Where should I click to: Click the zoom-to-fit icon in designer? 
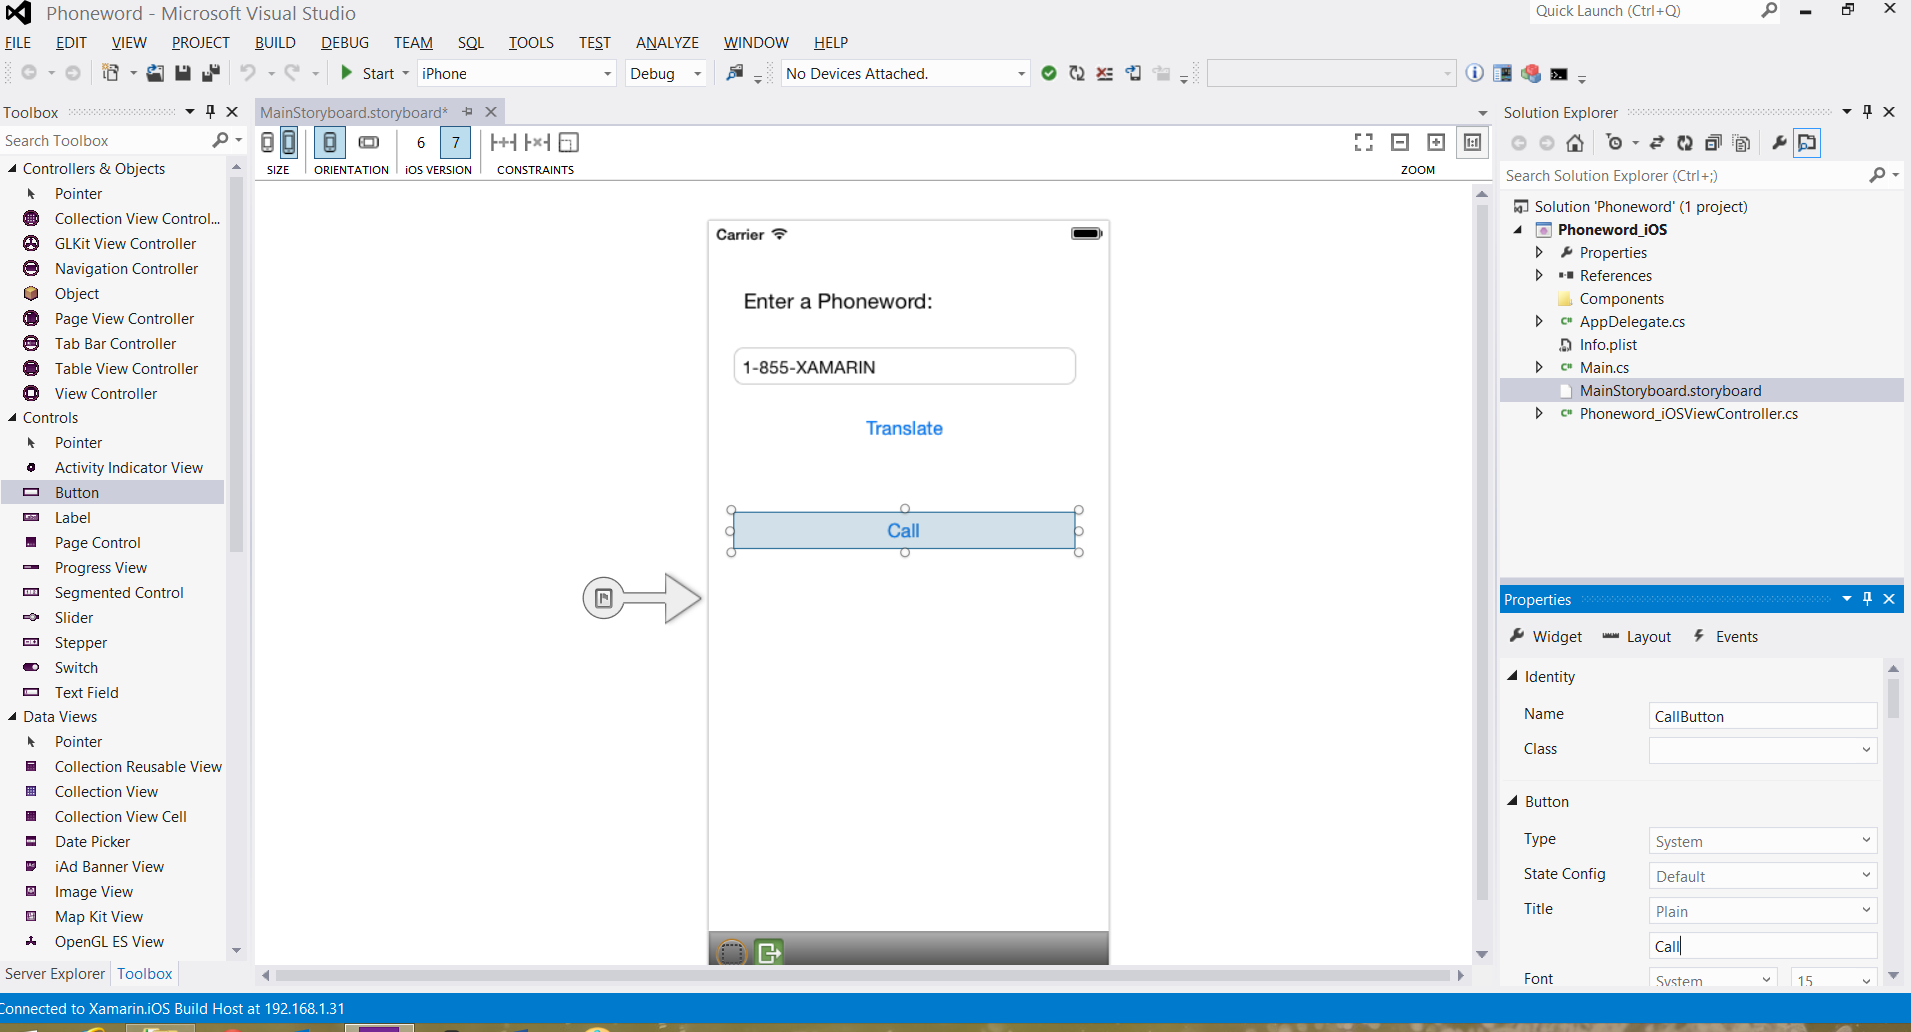click(1363, 143)
